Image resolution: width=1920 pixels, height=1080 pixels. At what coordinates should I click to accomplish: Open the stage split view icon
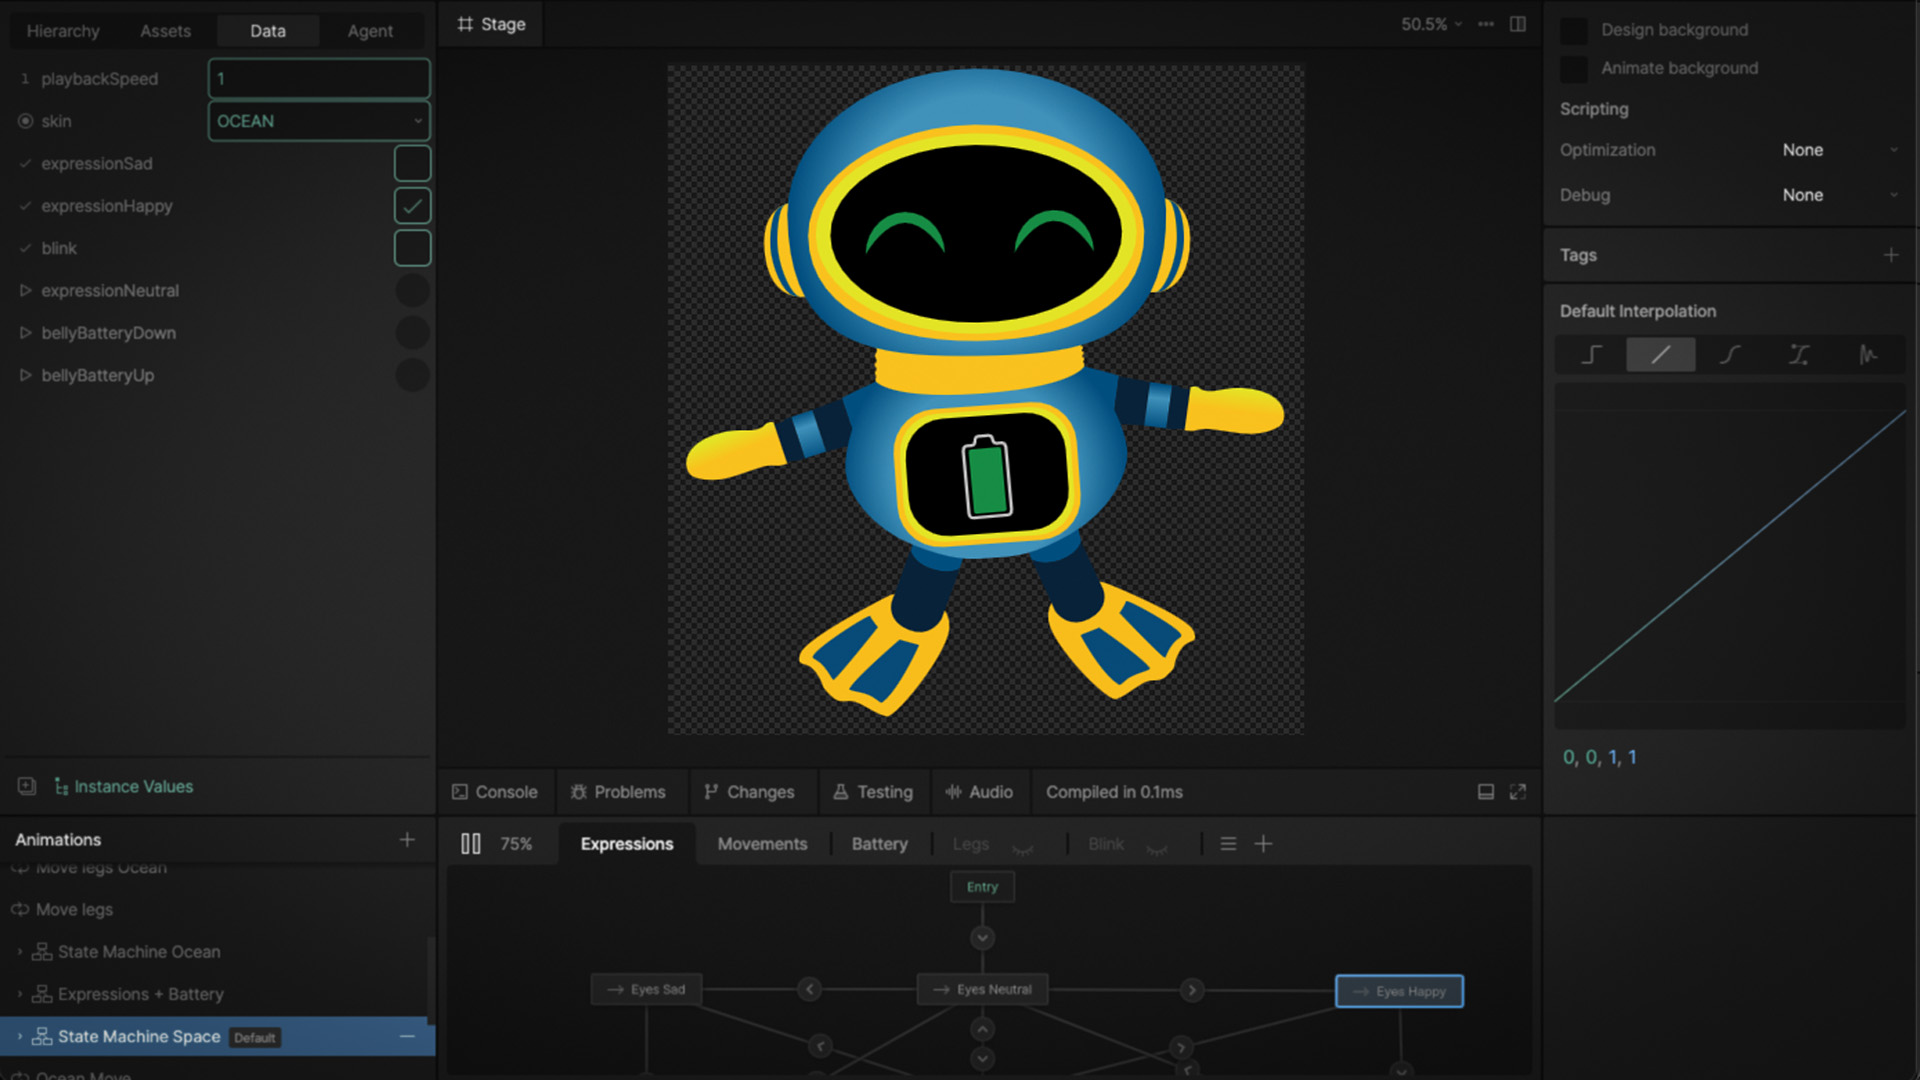1517,24
